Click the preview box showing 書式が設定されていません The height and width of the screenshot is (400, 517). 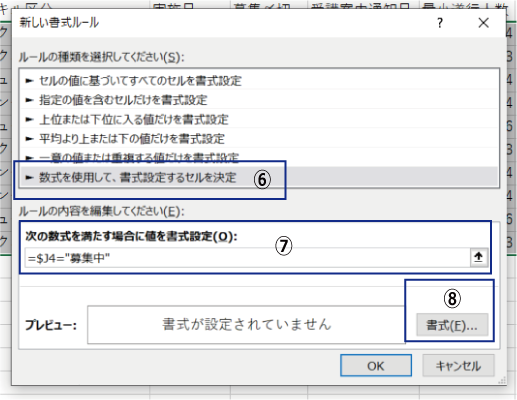tap(247, 324)
